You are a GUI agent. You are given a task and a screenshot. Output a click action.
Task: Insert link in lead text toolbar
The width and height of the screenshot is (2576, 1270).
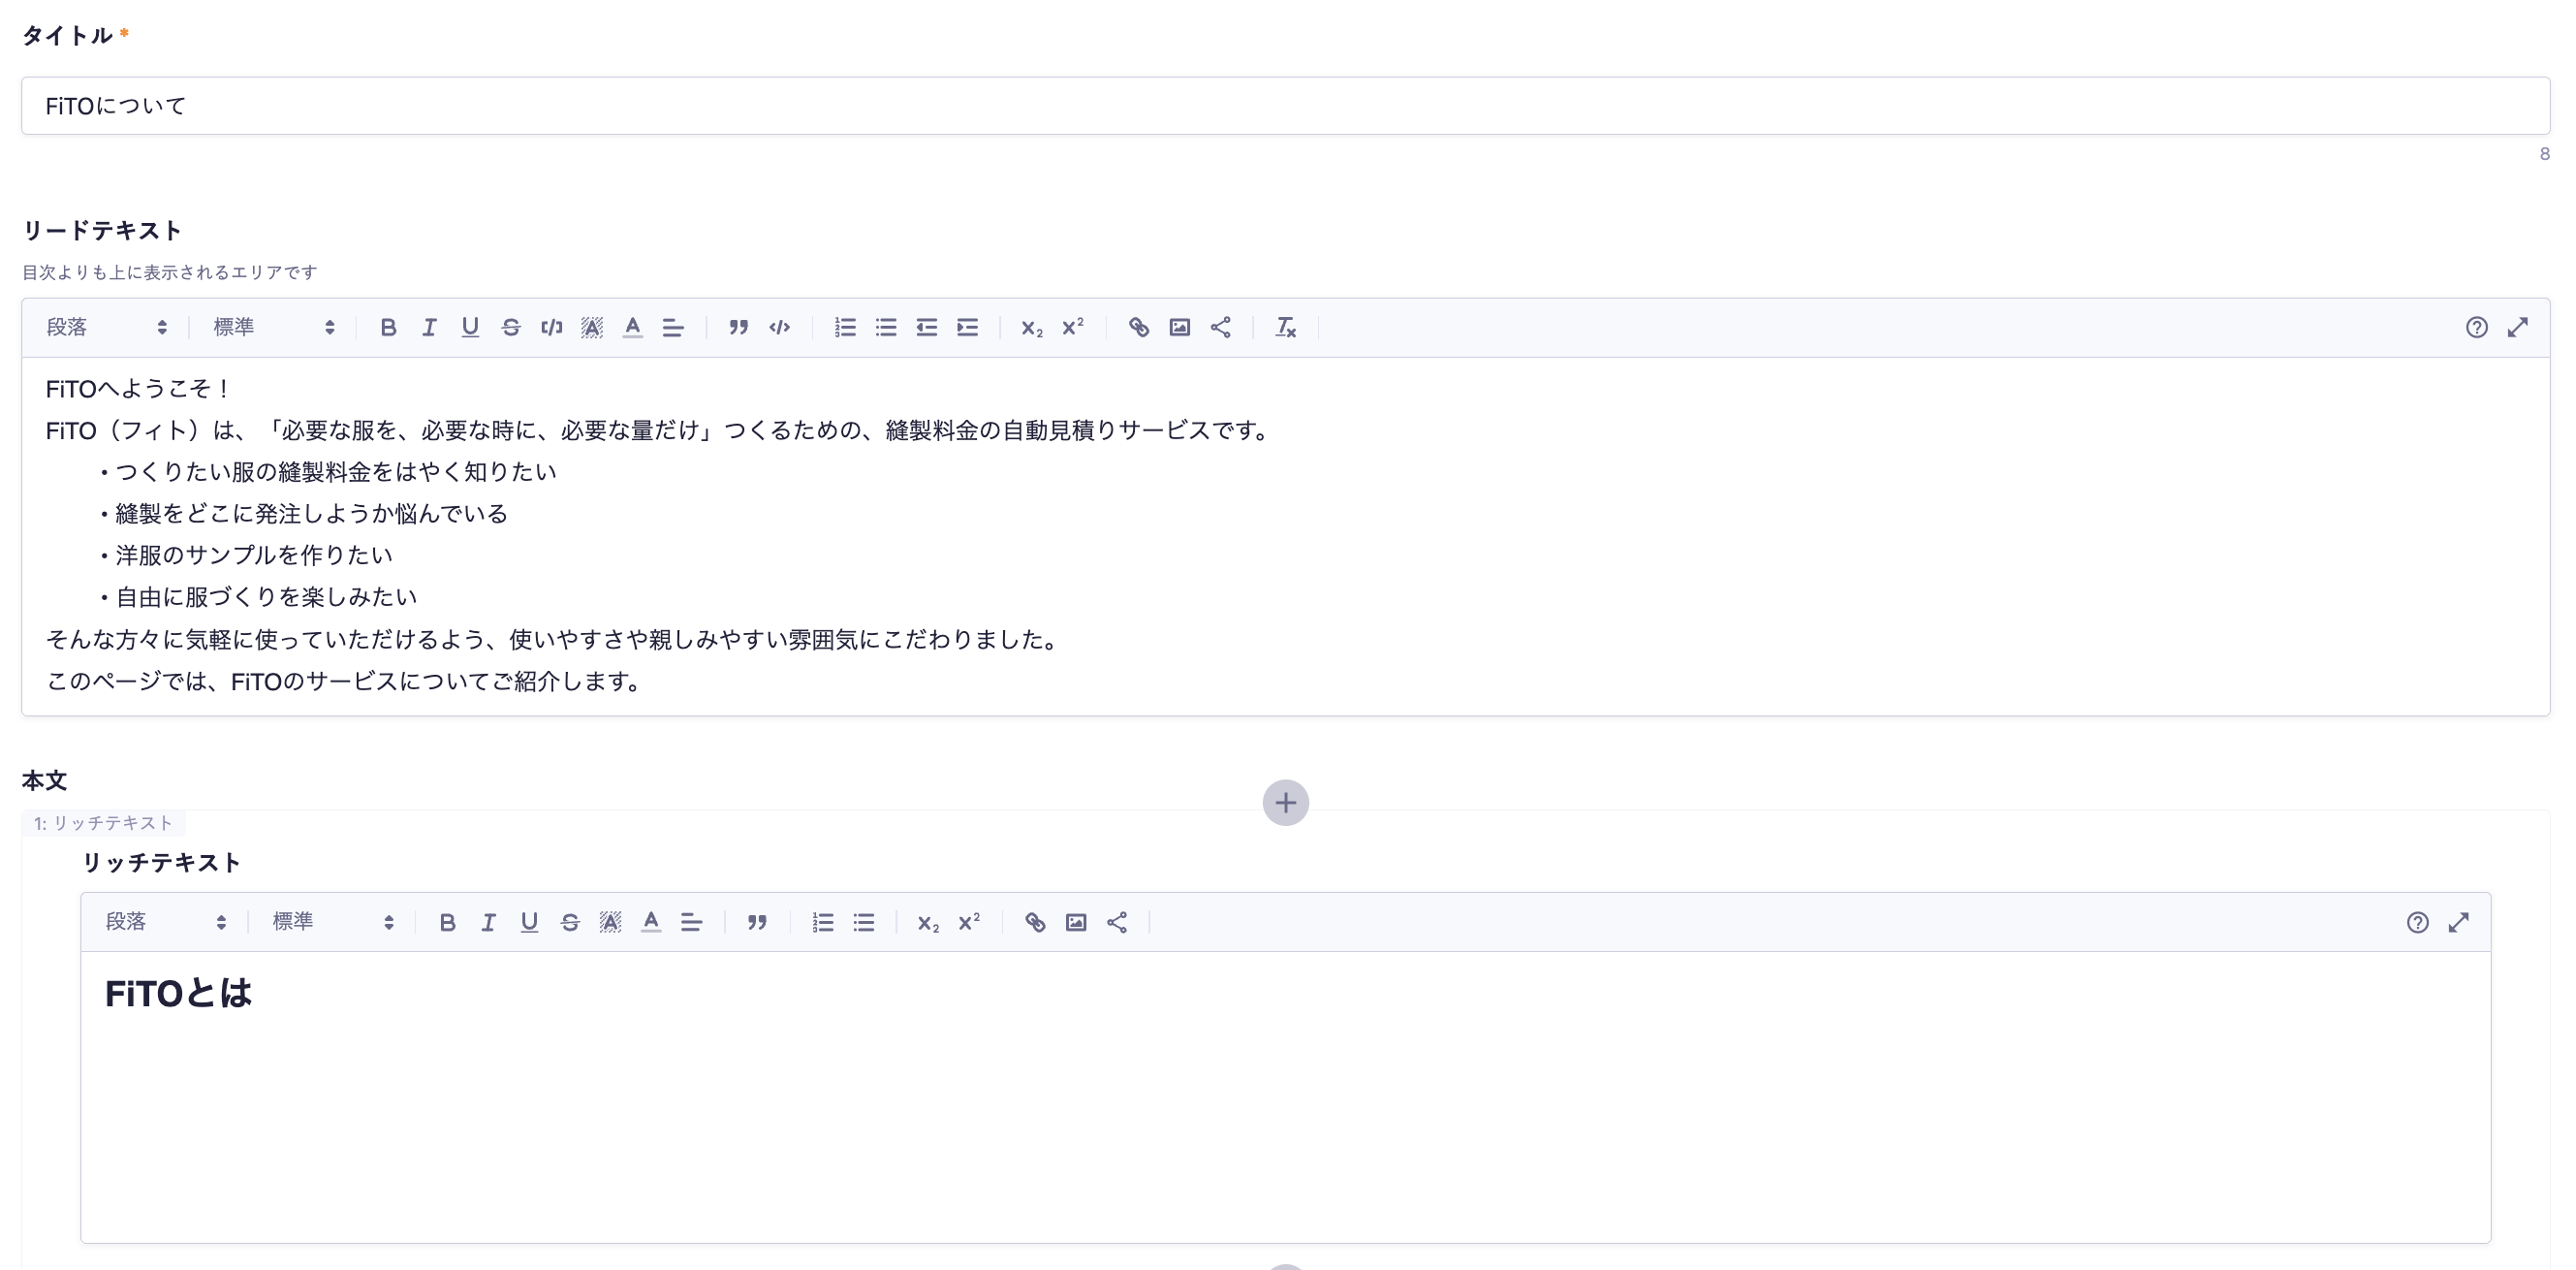1139,327
